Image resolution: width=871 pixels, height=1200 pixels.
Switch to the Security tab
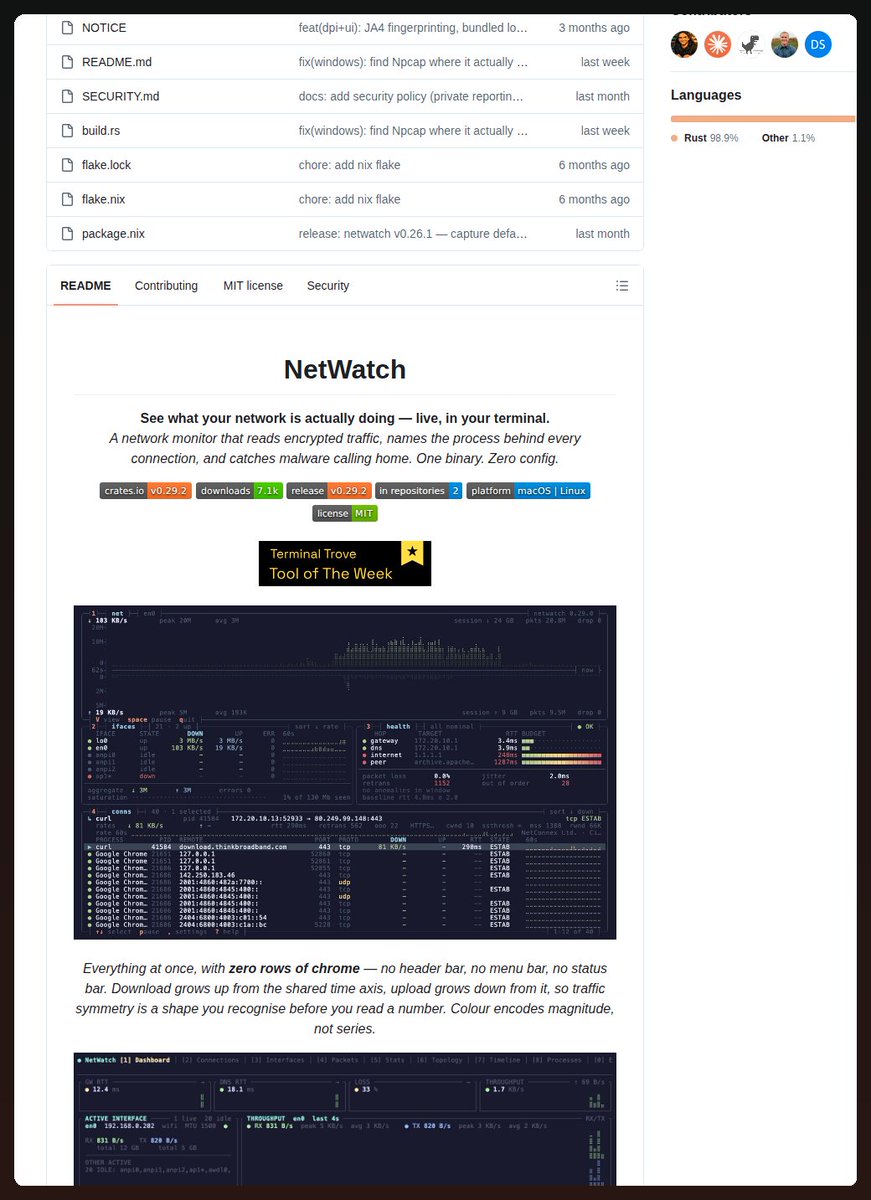click(x=328, y=286)
